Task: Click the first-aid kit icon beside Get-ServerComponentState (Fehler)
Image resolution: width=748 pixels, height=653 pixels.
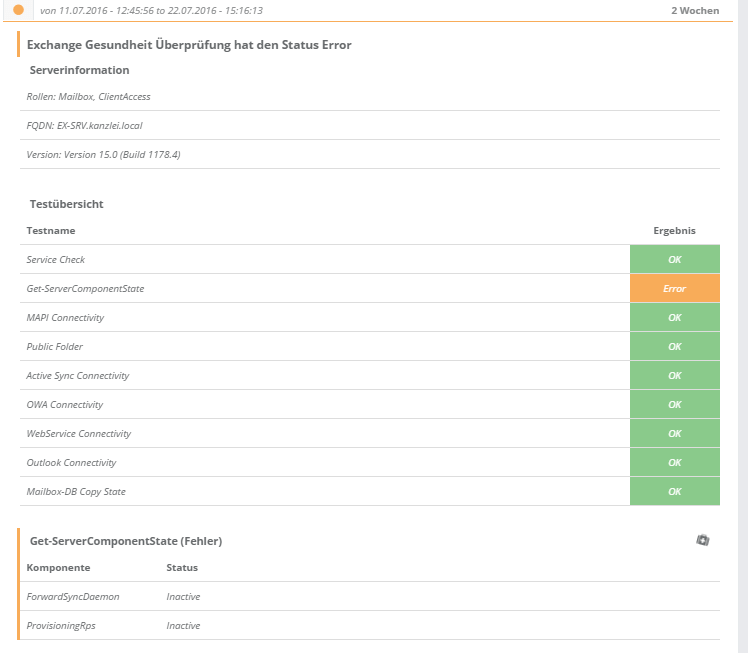Action: point(703,540)
